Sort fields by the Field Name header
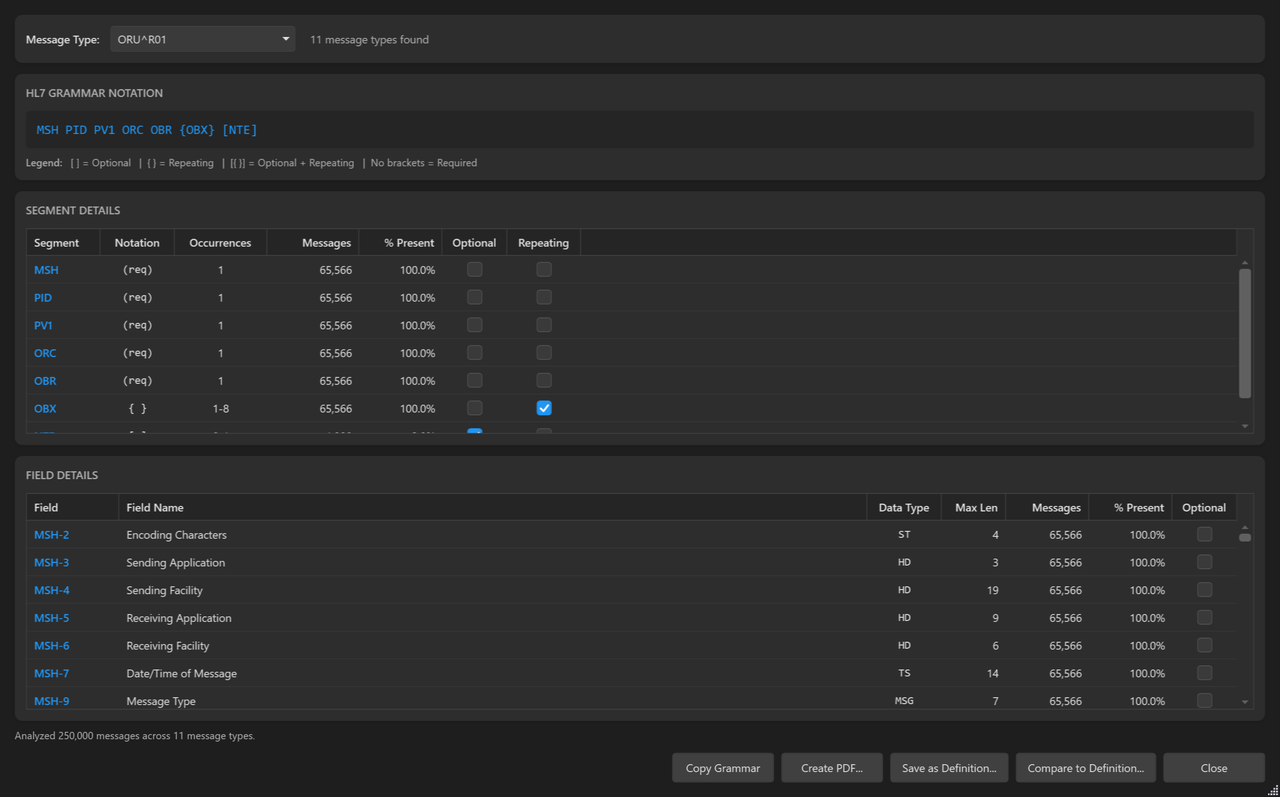 (x=492, y=508)
